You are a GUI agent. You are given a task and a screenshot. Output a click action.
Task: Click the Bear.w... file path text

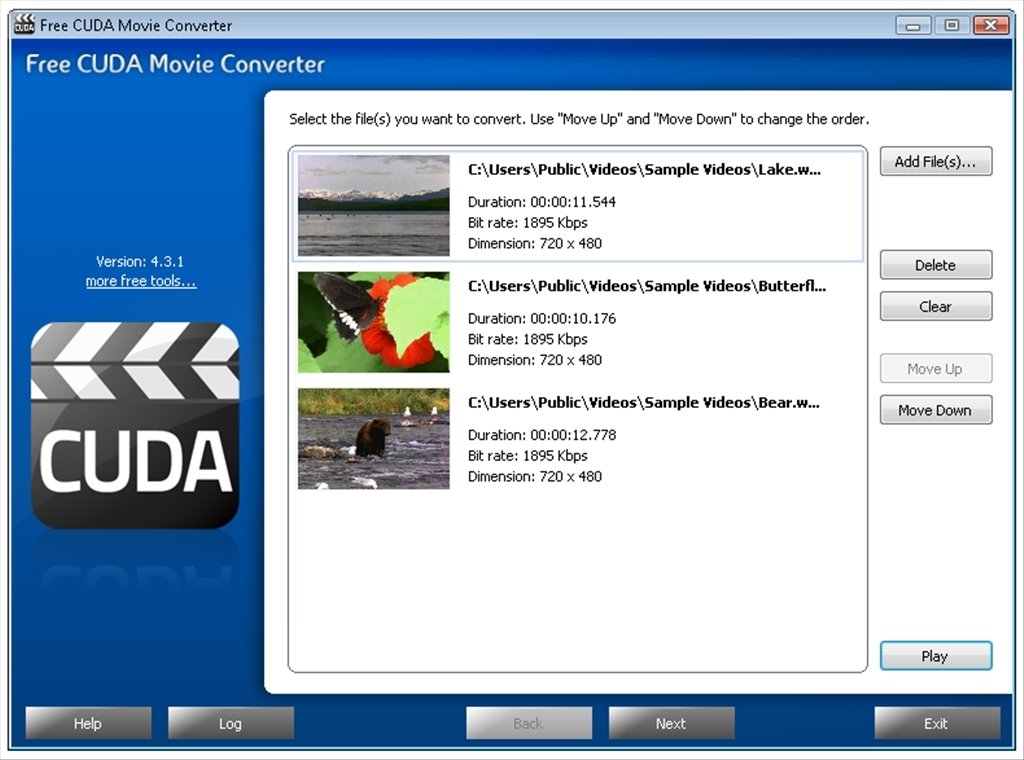tap(644, 403)
